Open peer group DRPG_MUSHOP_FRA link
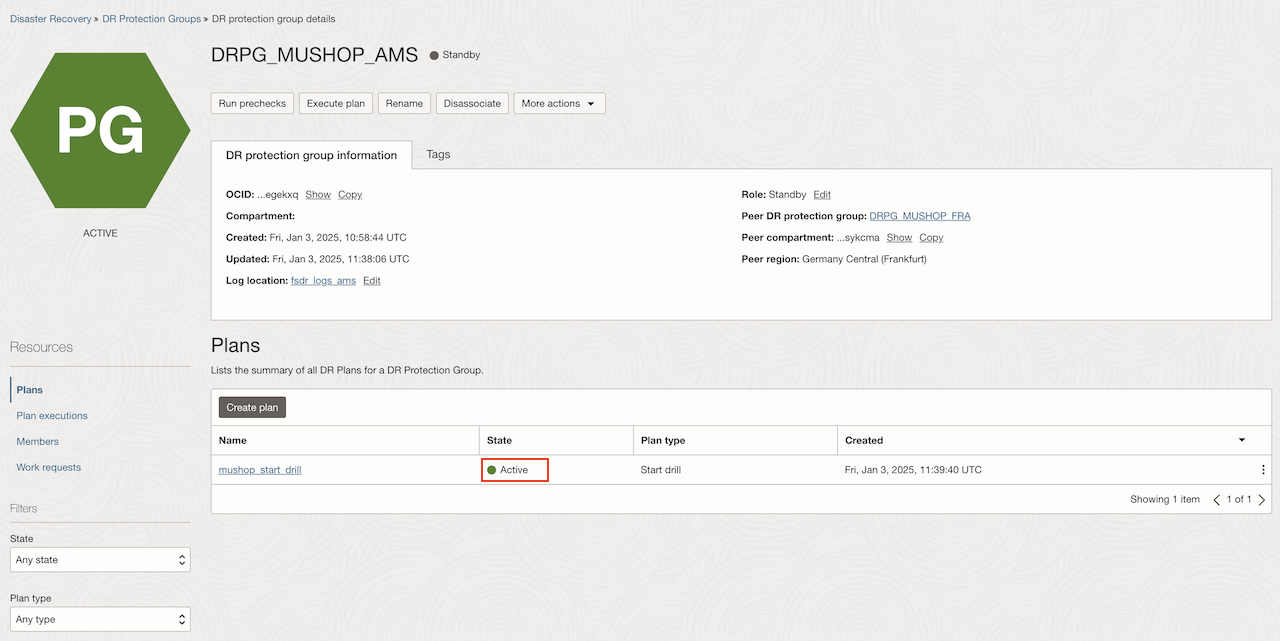1280x641 pixels. click(920, 216)
